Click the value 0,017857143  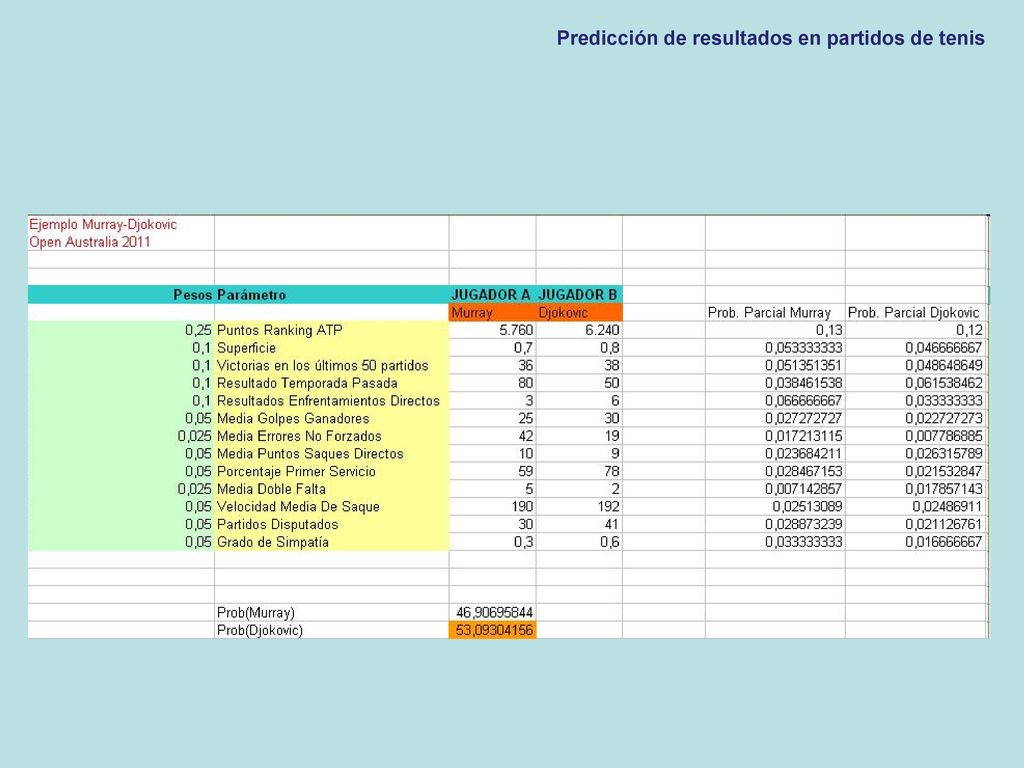(x=944, y=488)
